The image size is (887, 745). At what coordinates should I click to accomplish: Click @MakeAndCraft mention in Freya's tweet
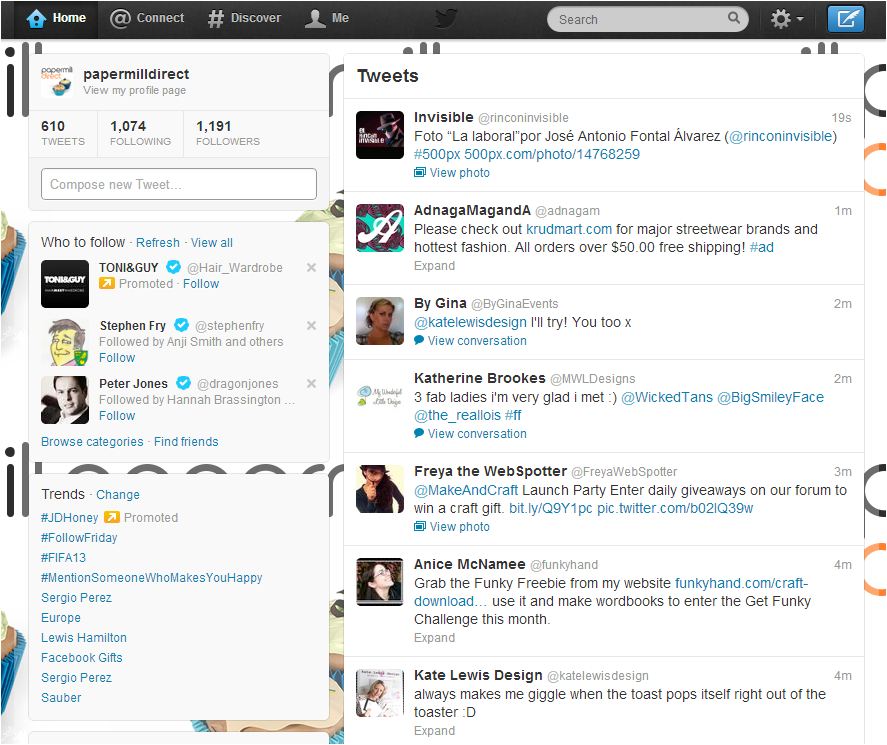[x=466, y=490]
